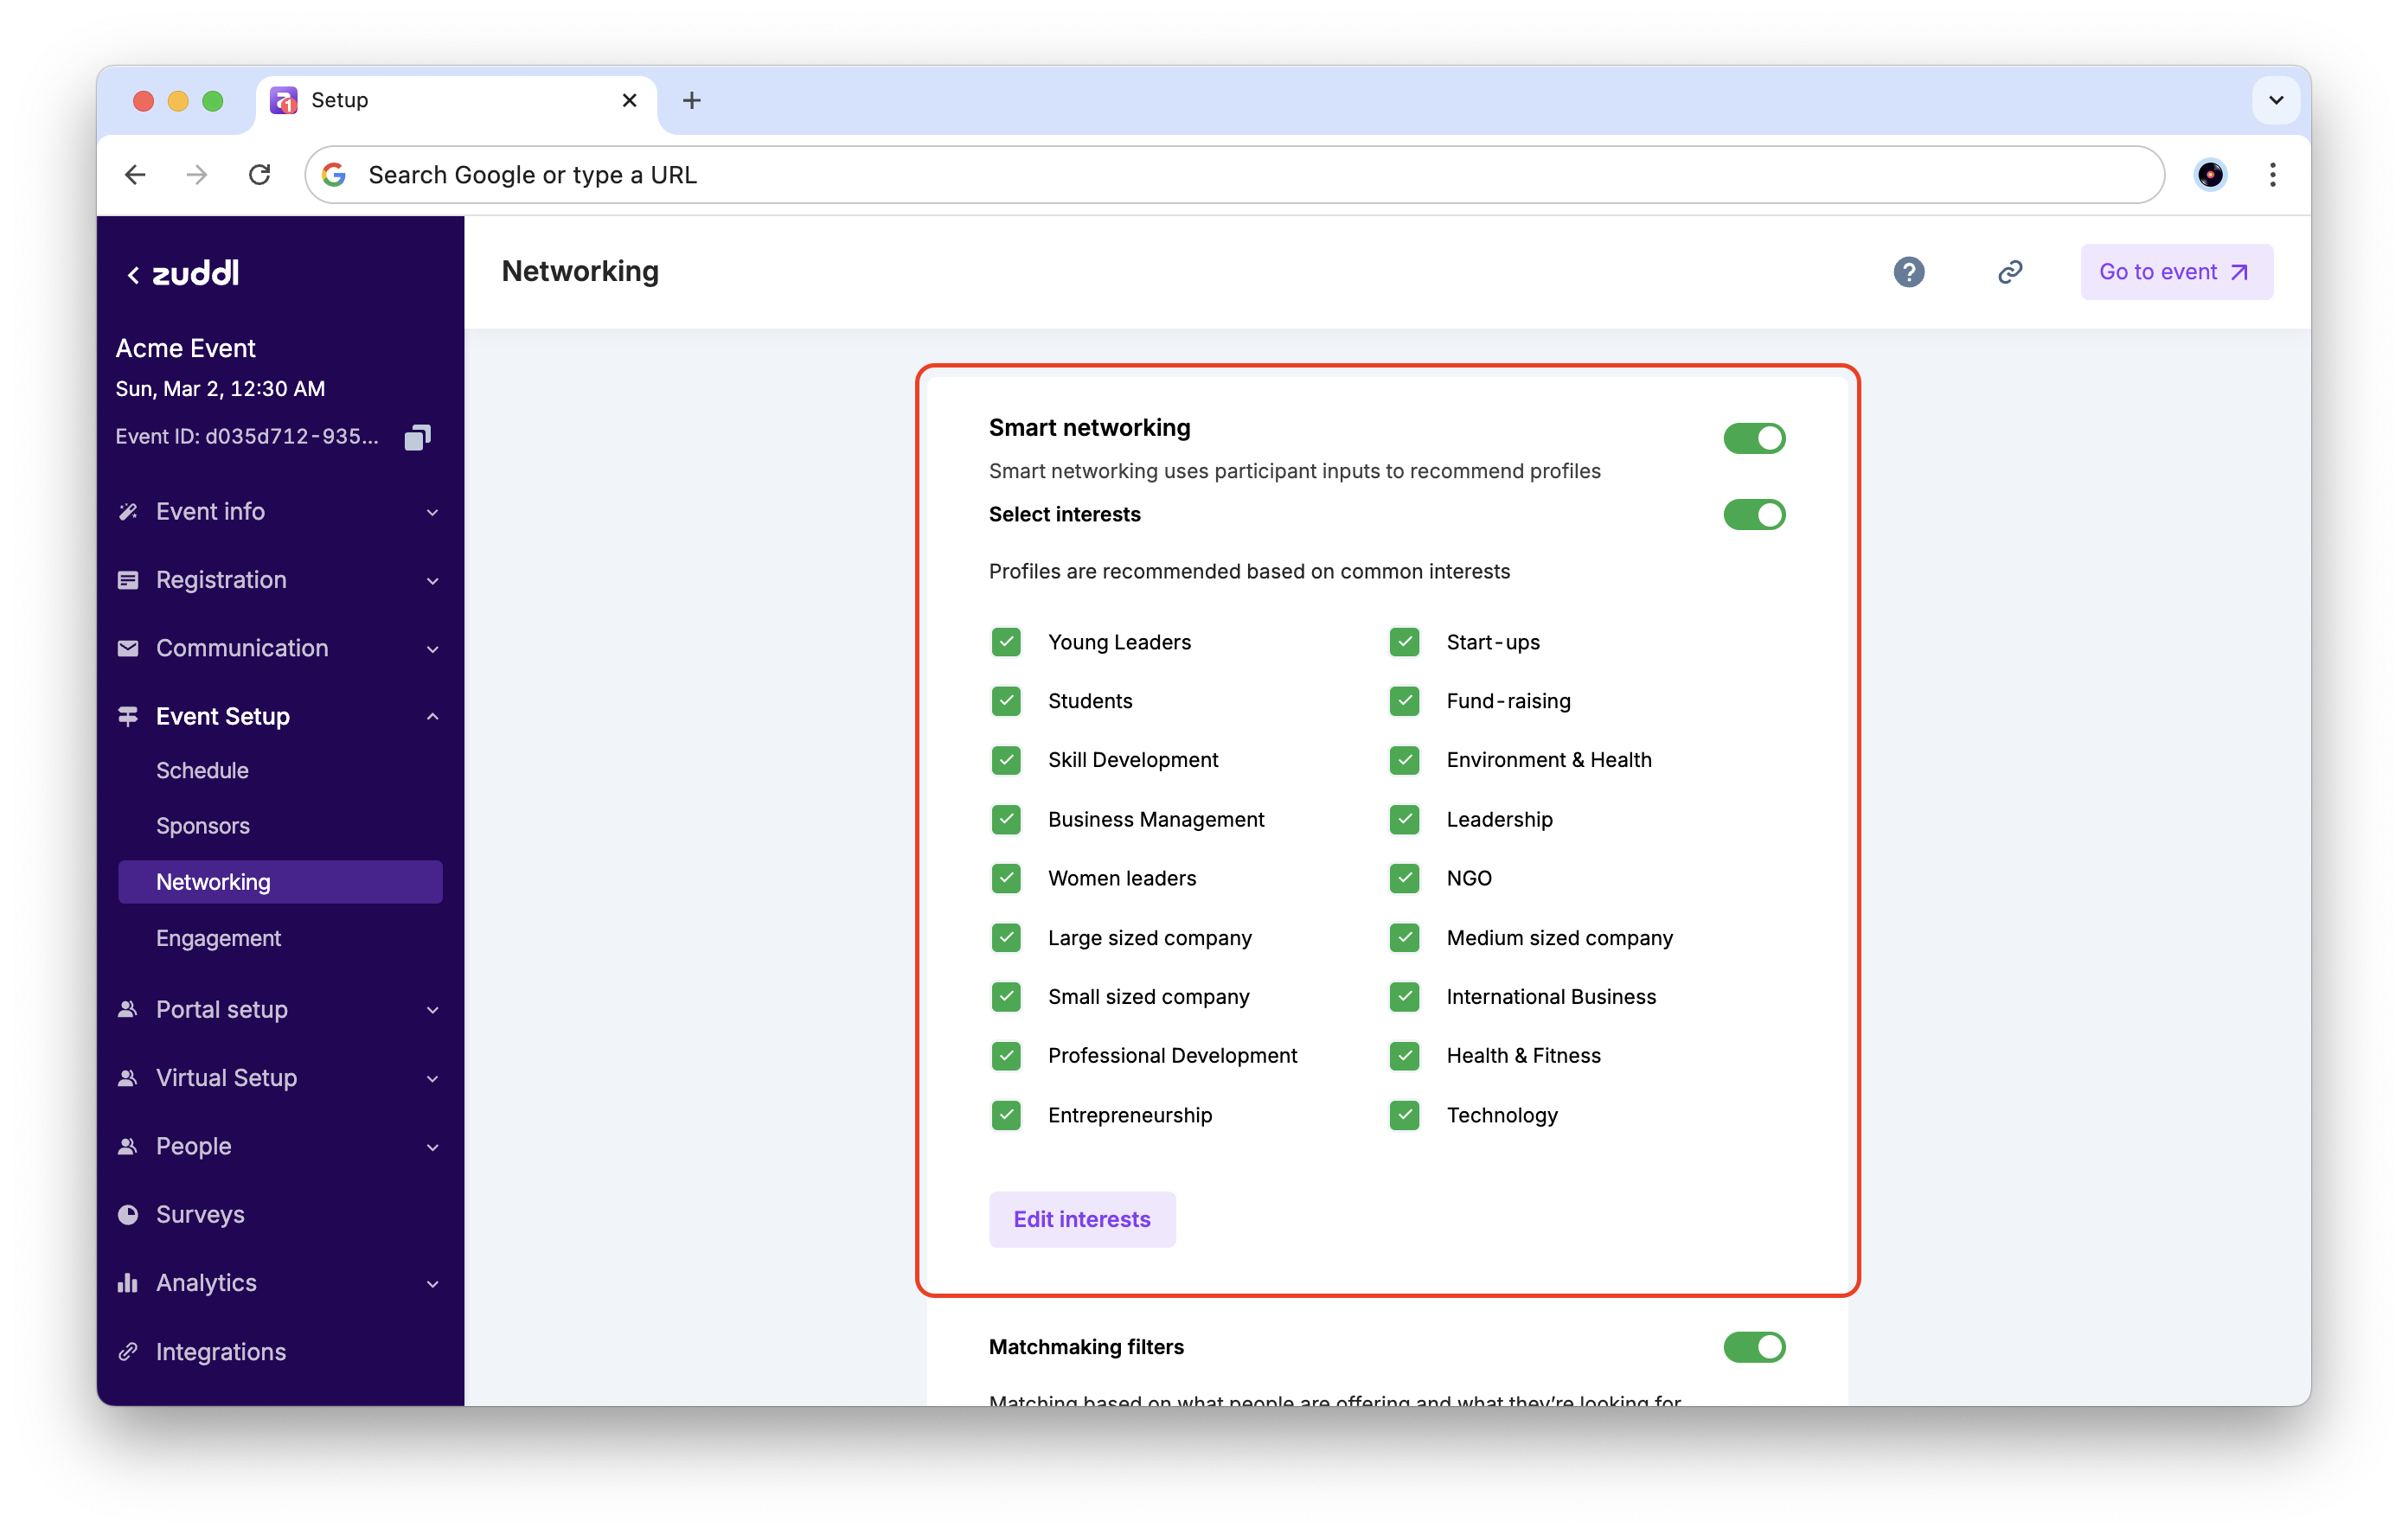
Task: Open the Surveys pie chart icon
Action: click(x=128, y=1214)
